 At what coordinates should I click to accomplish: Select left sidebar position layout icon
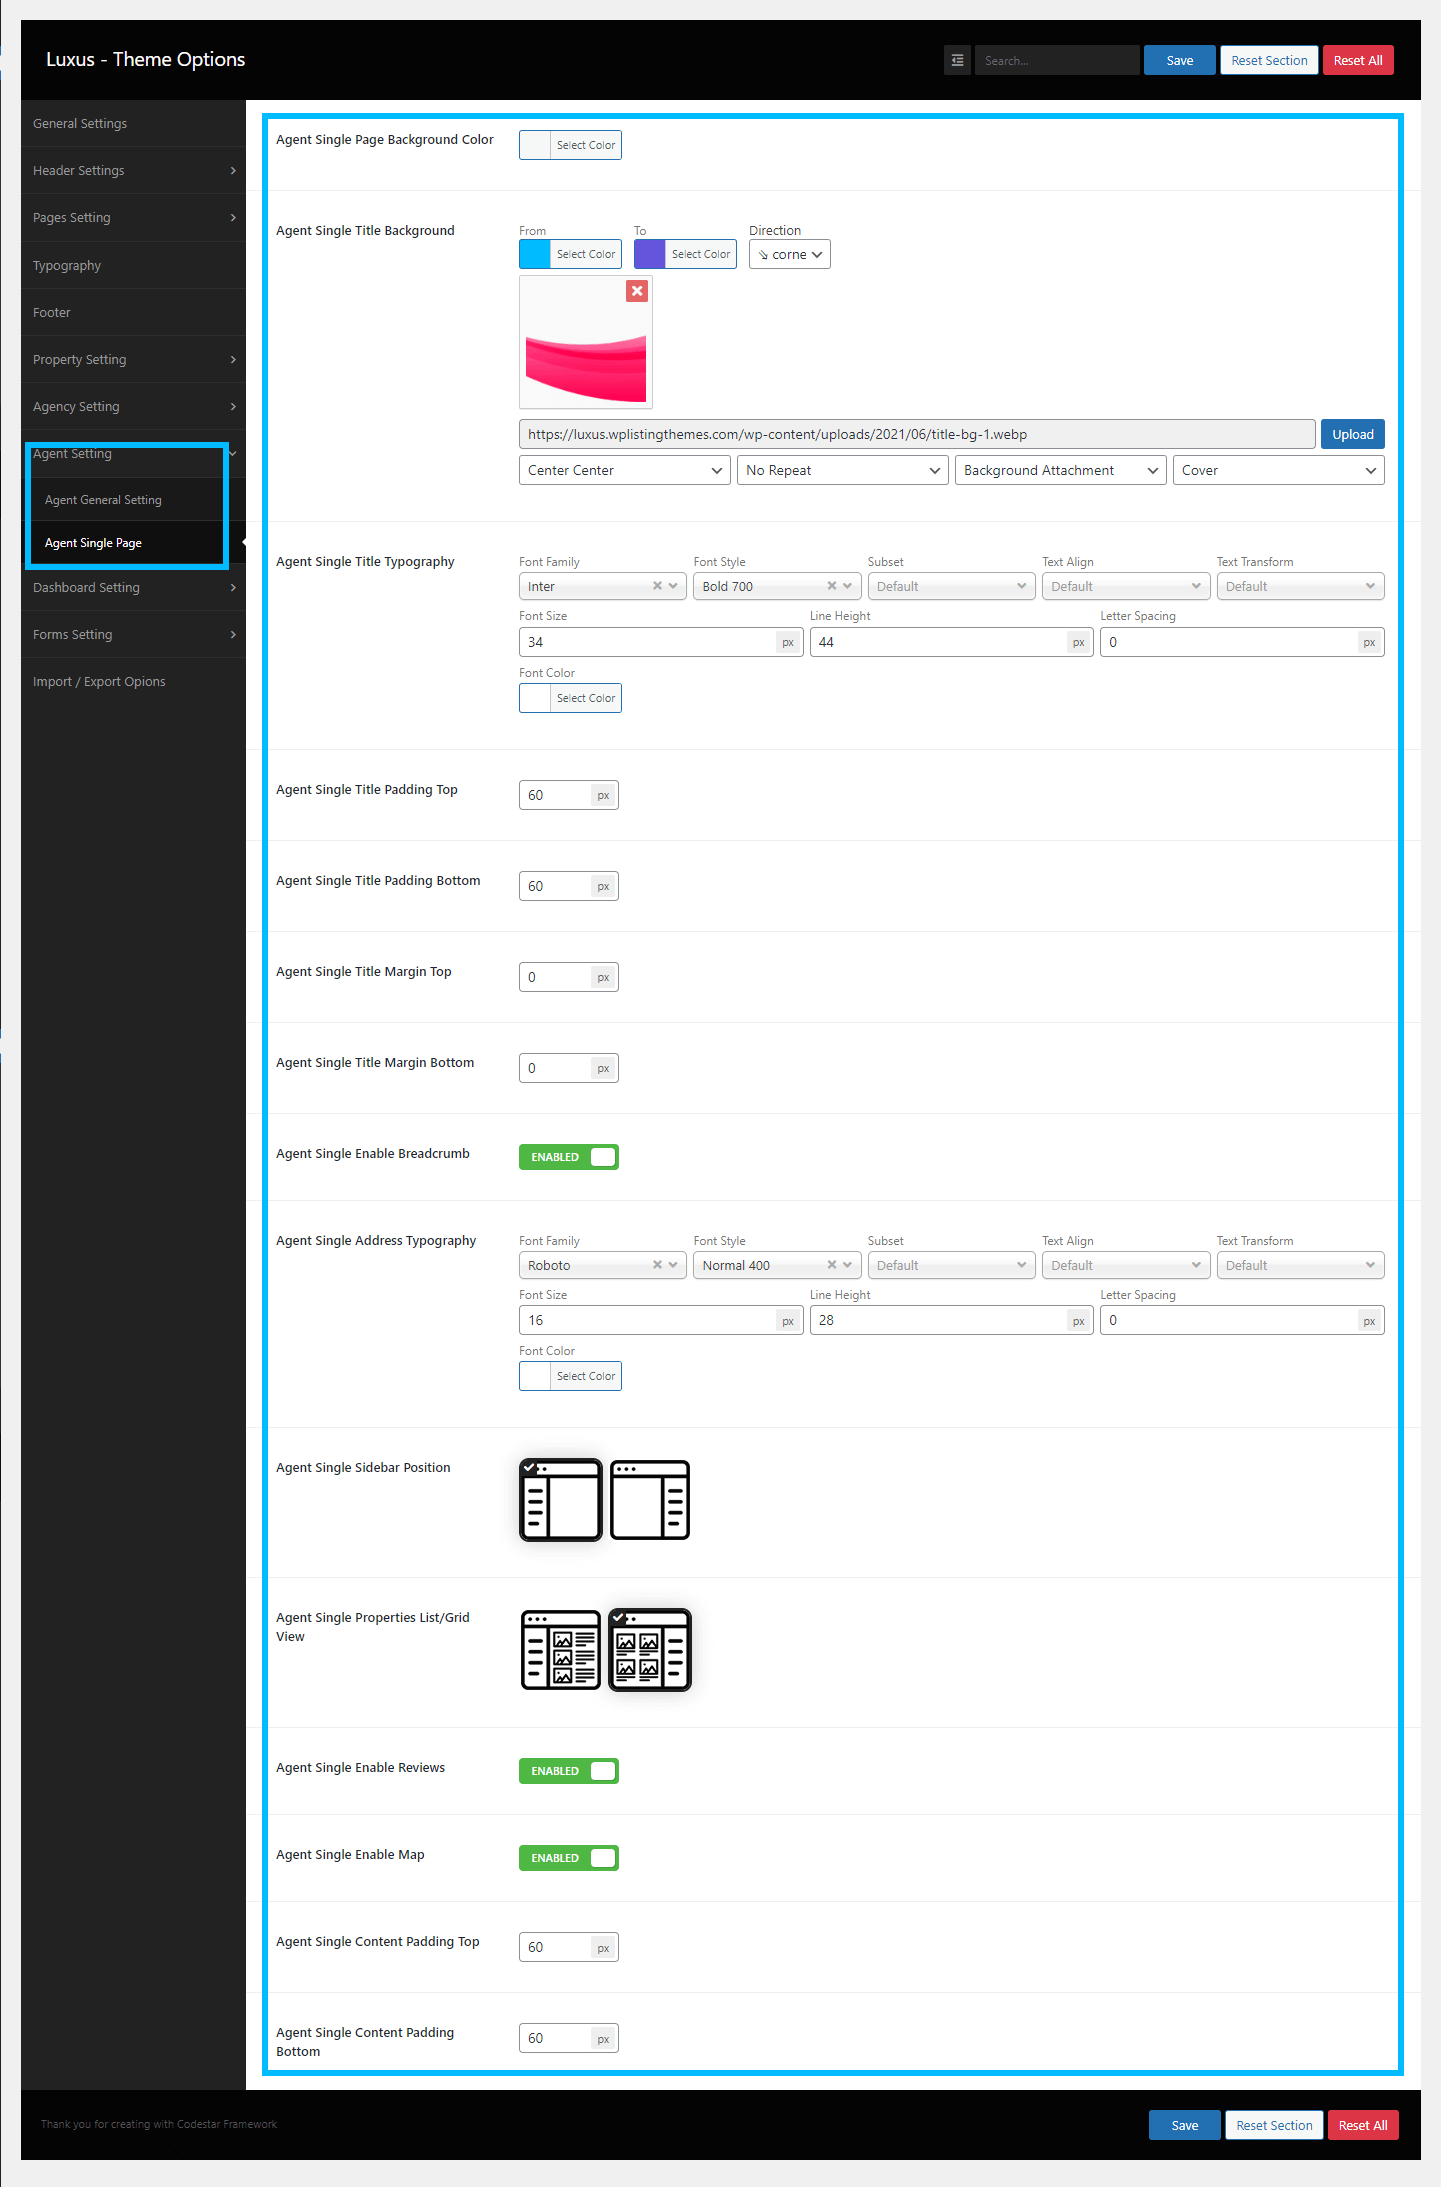(x=561, y=1499)
